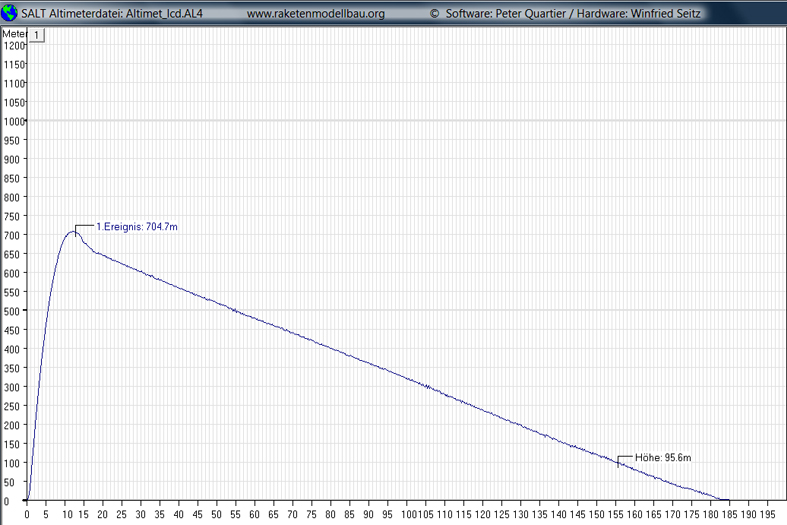
Task: Click the 155 value on time axis
Action: click(615, 514)
